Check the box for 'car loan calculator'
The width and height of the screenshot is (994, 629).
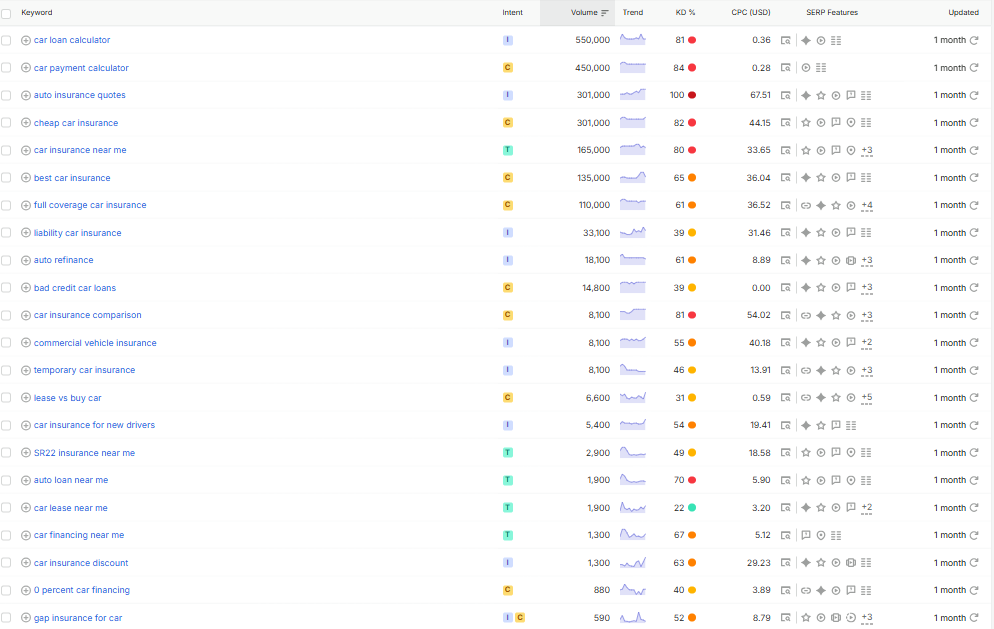[x=6, y=41]
